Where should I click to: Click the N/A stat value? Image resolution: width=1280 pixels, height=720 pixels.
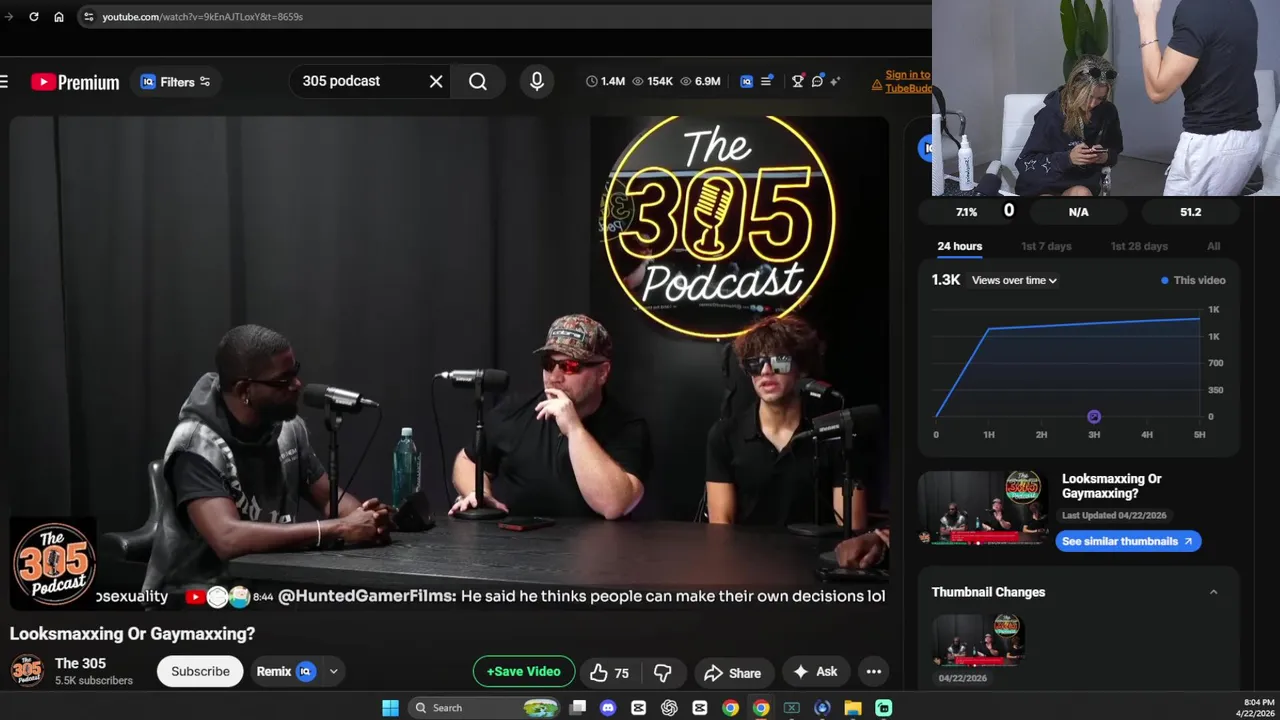(x=1078, y=212)
